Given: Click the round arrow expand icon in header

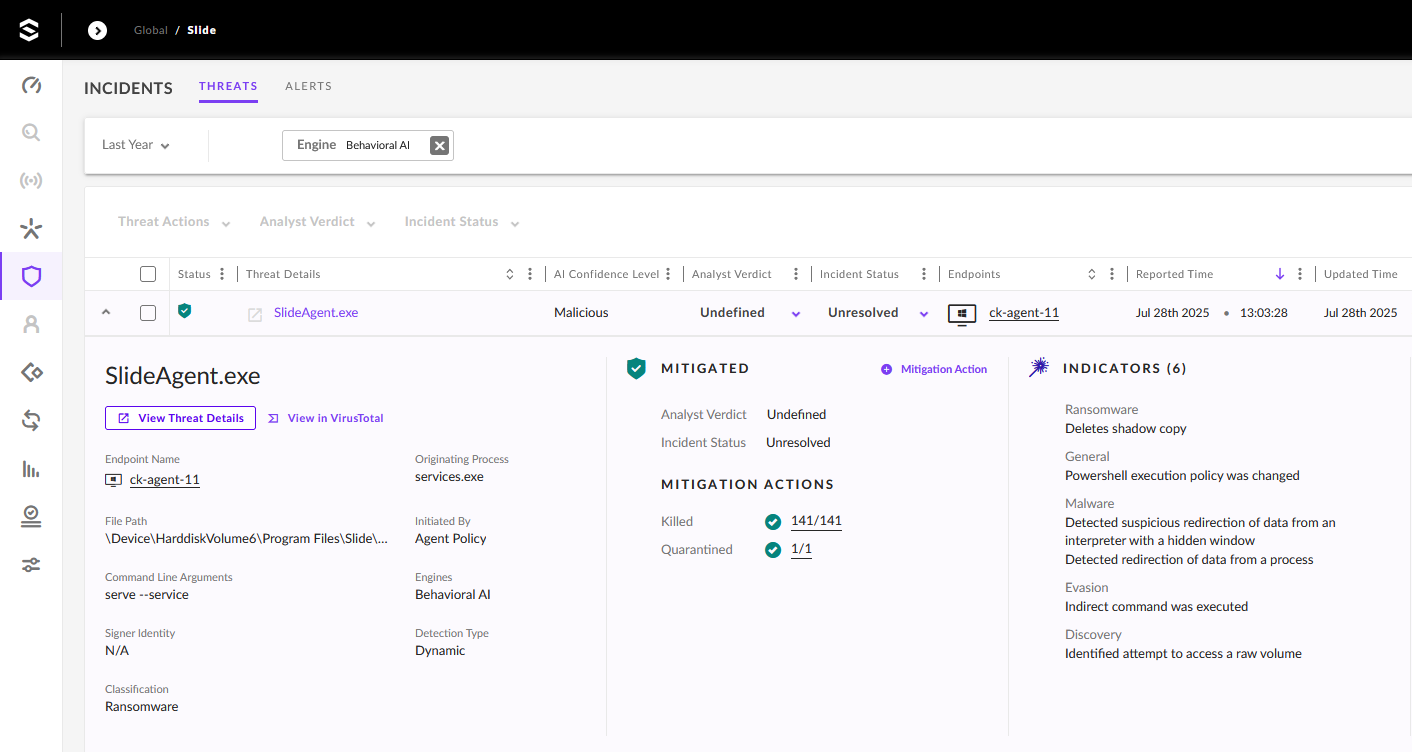Looking at the screenshot, I should (x=97, y=30).
